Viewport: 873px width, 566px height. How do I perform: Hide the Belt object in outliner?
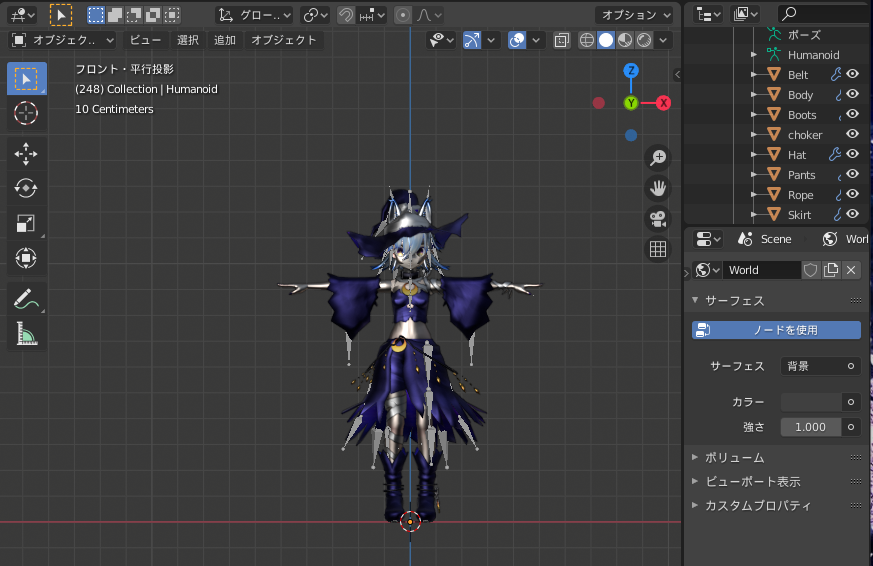[853, 74]
